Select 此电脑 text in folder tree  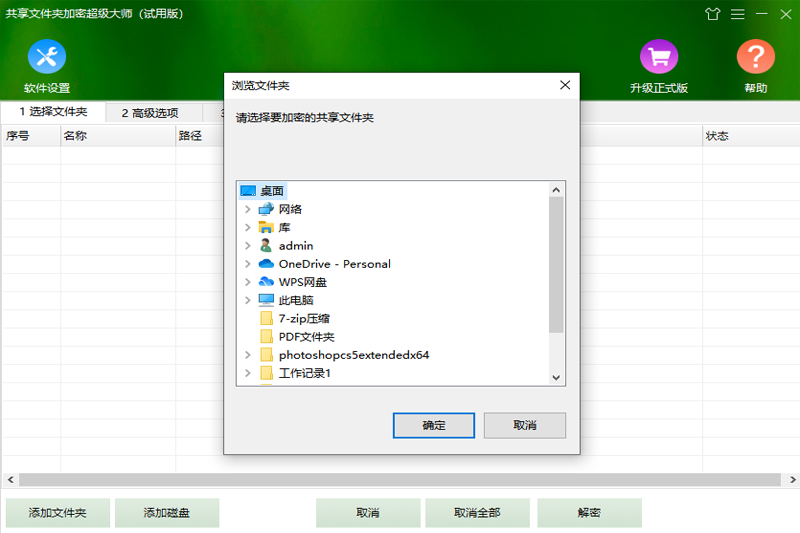point(296,300)
